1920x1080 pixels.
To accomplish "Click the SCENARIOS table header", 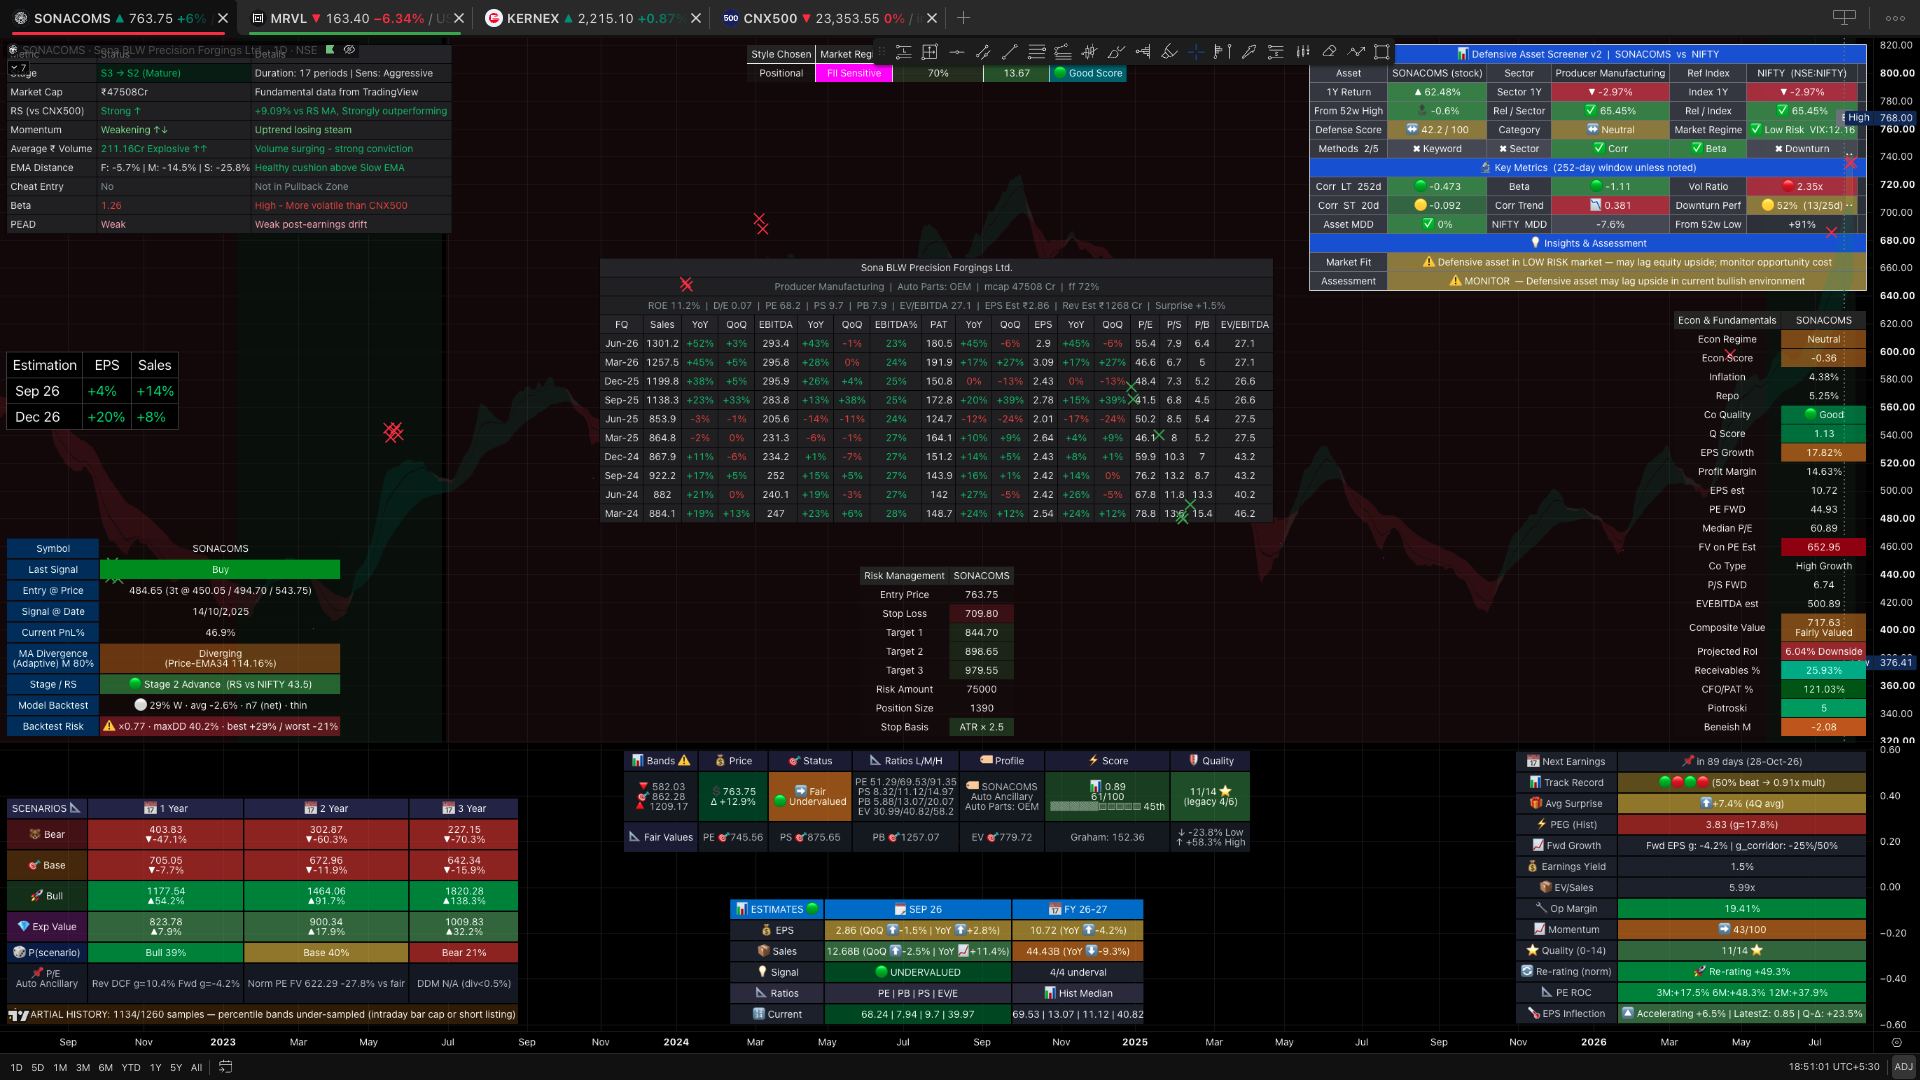I will click(46, 808).
